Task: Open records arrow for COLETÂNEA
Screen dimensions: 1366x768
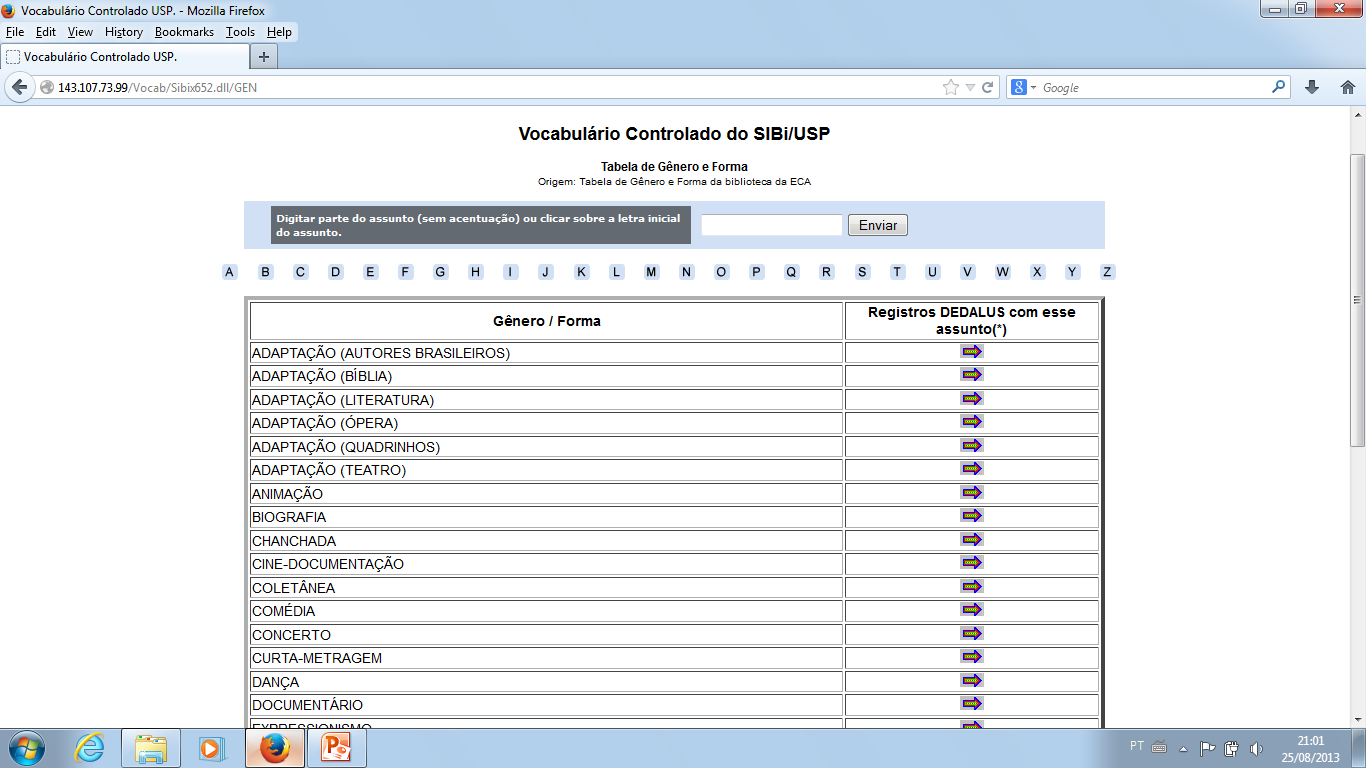Action: click(x=972, y=586)
